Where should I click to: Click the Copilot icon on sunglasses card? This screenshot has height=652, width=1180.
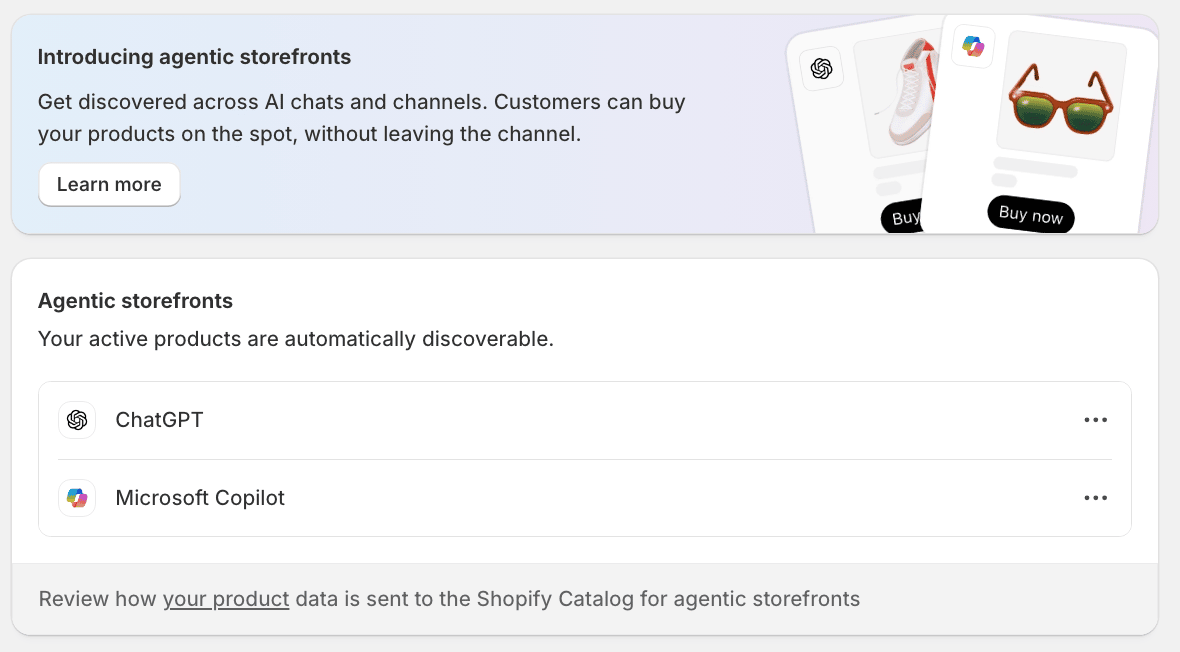point(973,46)
